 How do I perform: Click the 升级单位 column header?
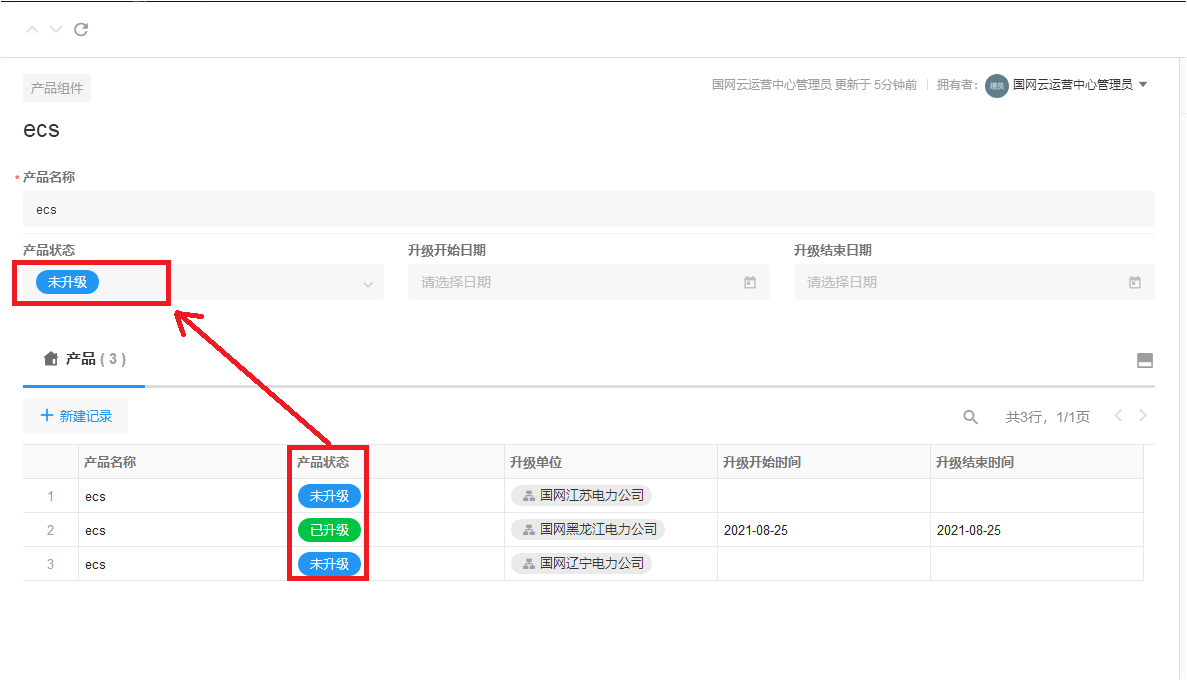point(536,462)
